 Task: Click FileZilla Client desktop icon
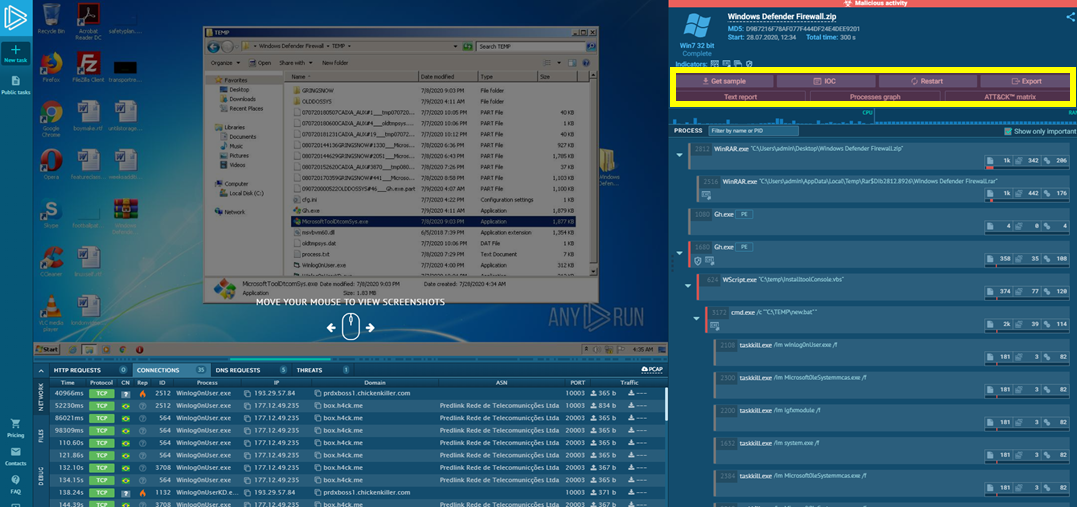[x=88, y=68]
